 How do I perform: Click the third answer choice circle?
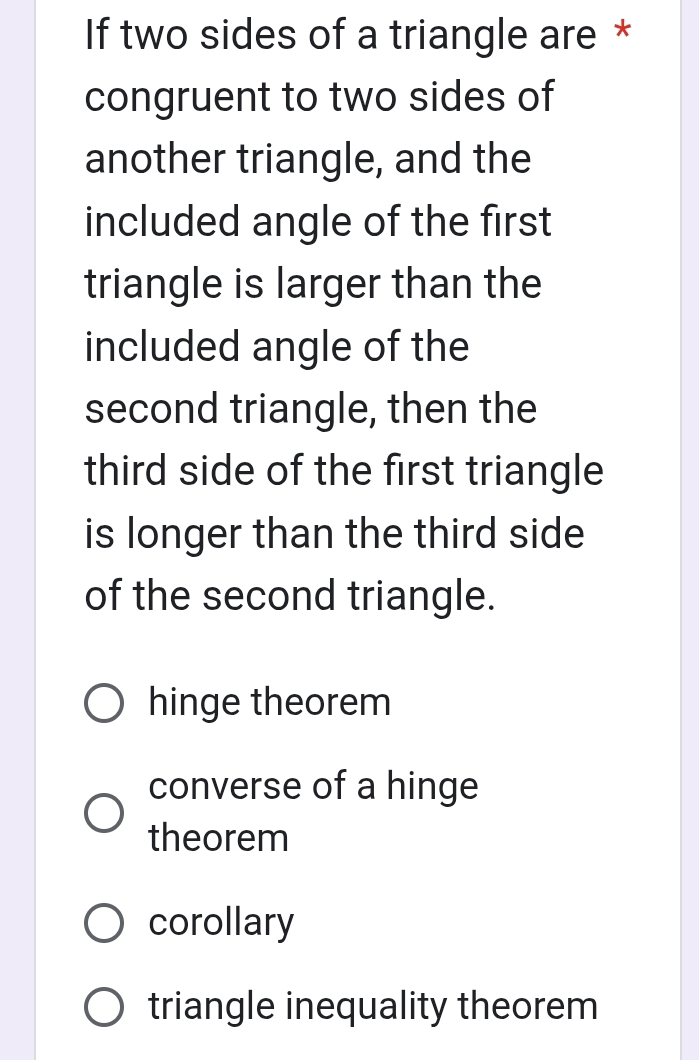point(104,922)
